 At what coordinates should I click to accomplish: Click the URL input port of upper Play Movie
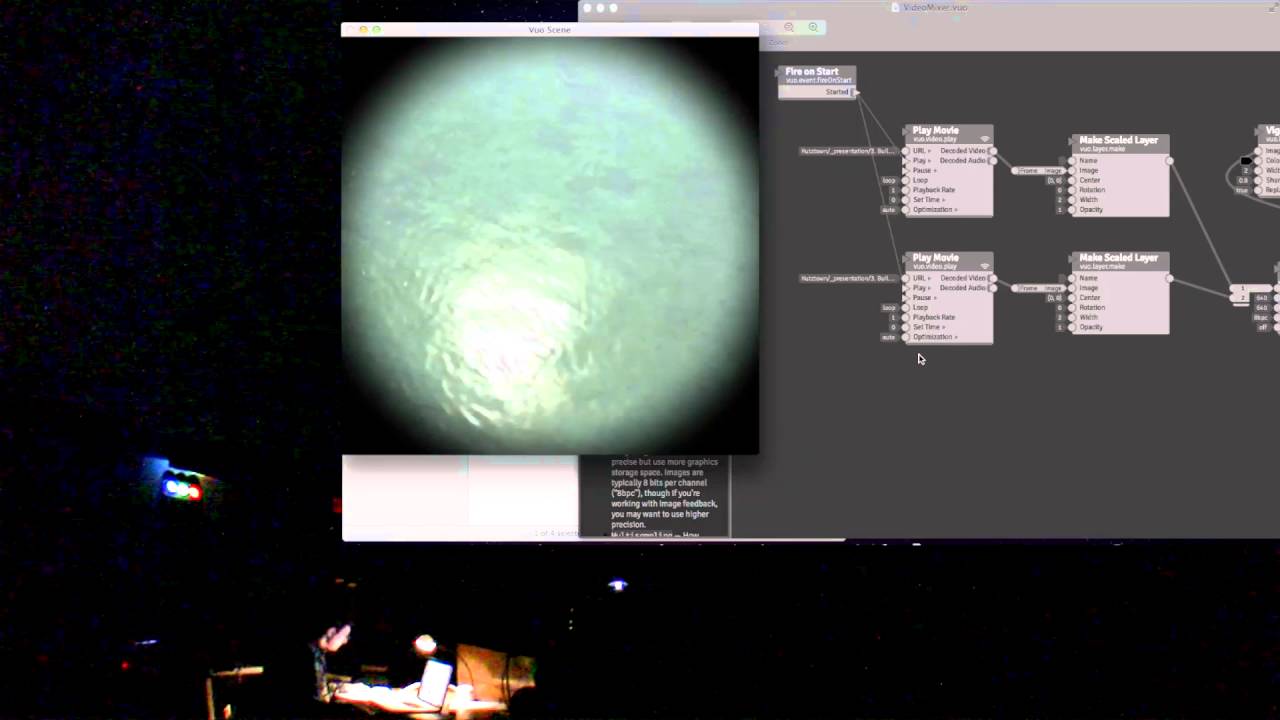906,151
